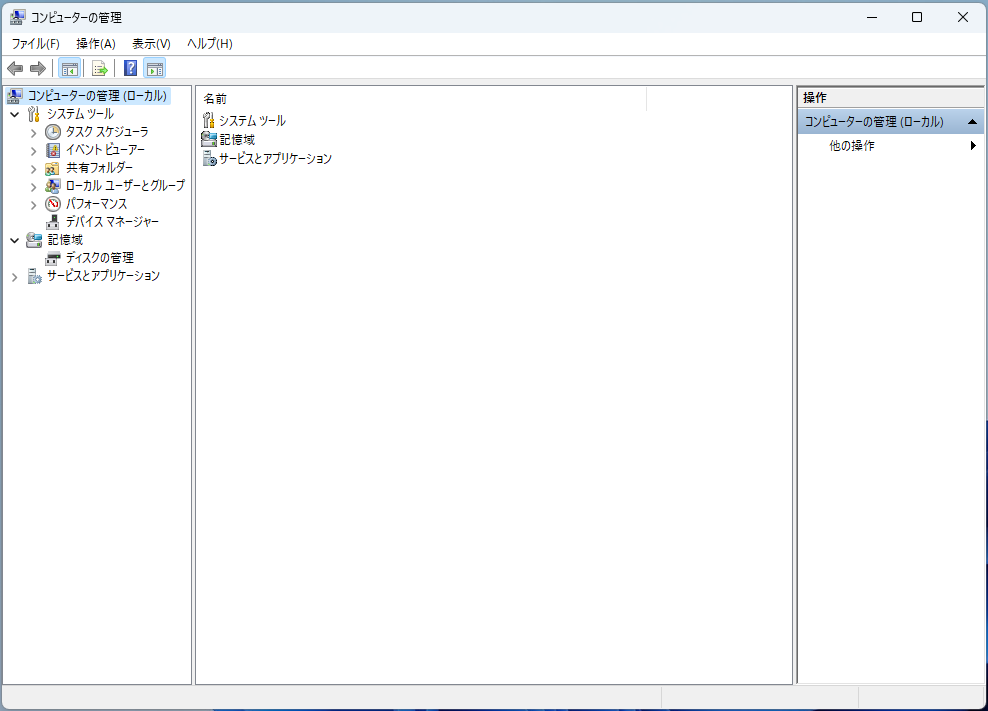Click the 共有フォルダー icon
988x711 pixels.
click(x=53, y=168)
